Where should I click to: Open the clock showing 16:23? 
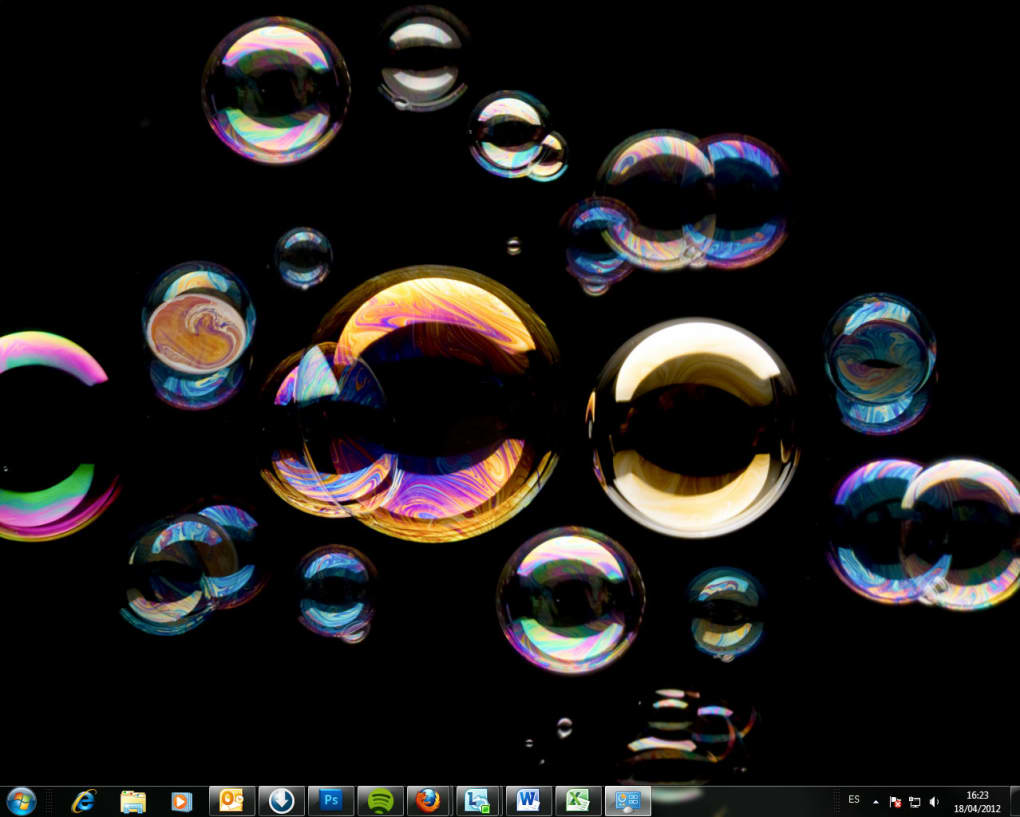click(977, 802)
